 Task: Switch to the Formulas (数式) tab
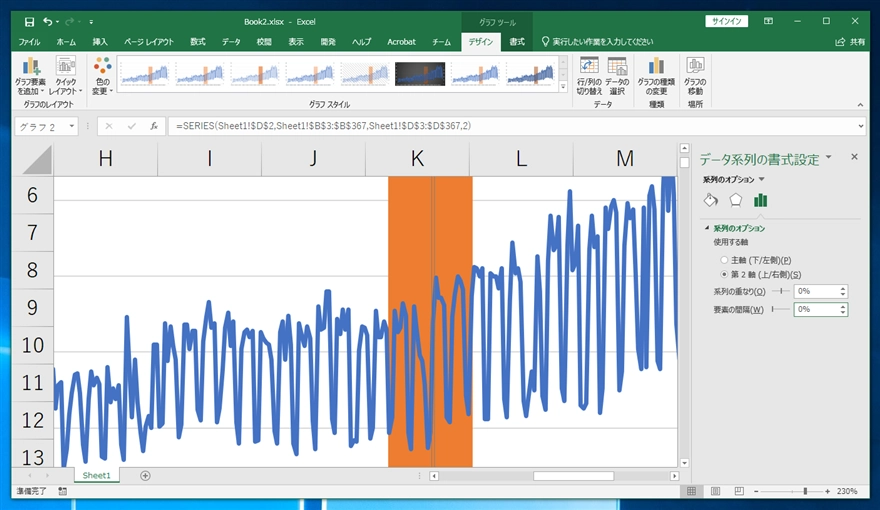[x=198, y=42]
